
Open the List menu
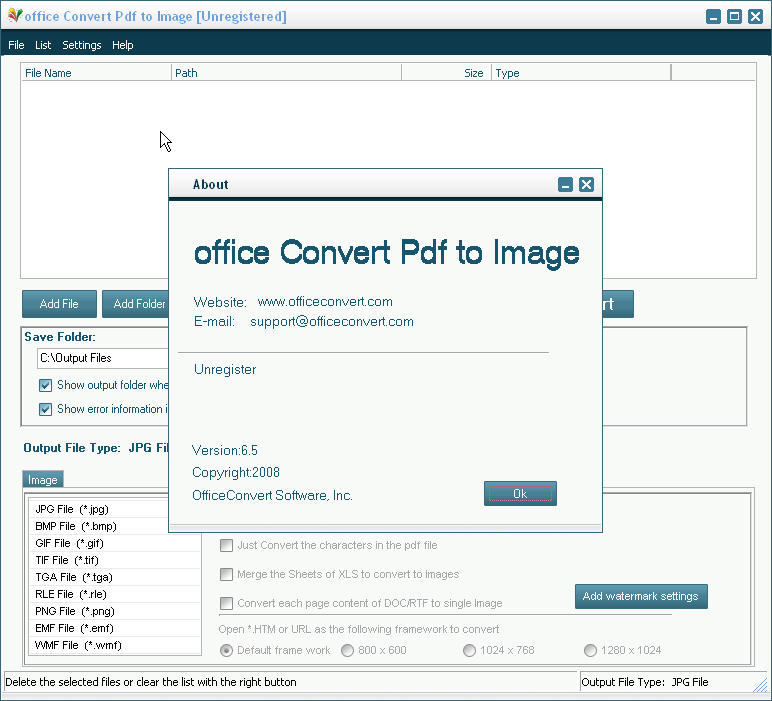43,45
